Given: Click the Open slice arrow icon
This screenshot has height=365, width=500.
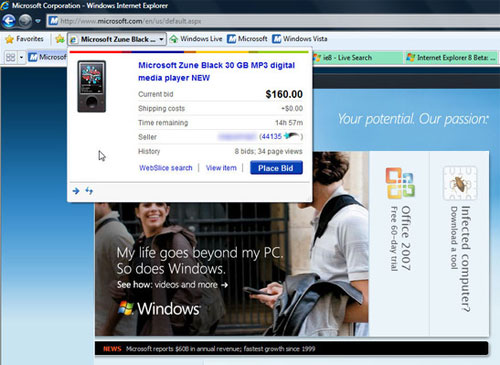Looking at the screenshot, I should click(x=76, y=191).
